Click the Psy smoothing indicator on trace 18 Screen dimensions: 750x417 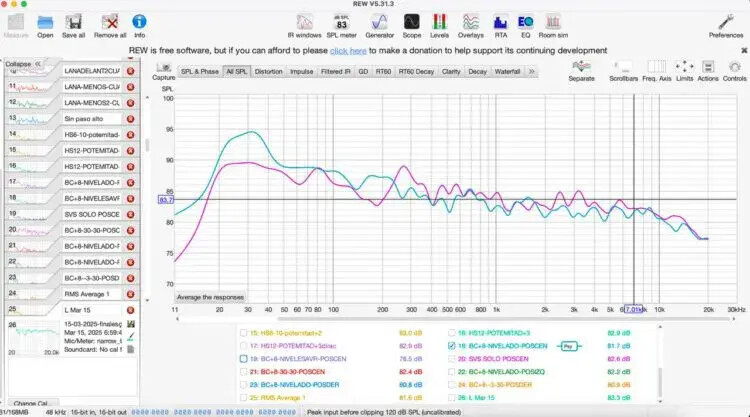tap(568, 346)
